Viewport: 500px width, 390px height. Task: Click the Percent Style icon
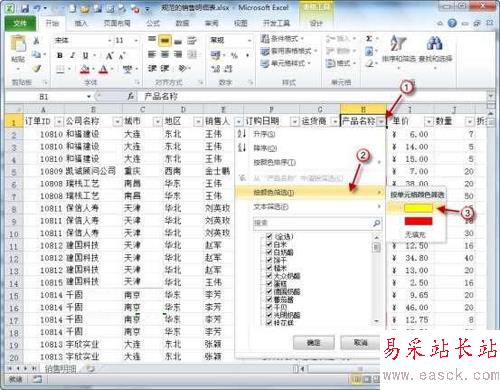click(234, 55)
